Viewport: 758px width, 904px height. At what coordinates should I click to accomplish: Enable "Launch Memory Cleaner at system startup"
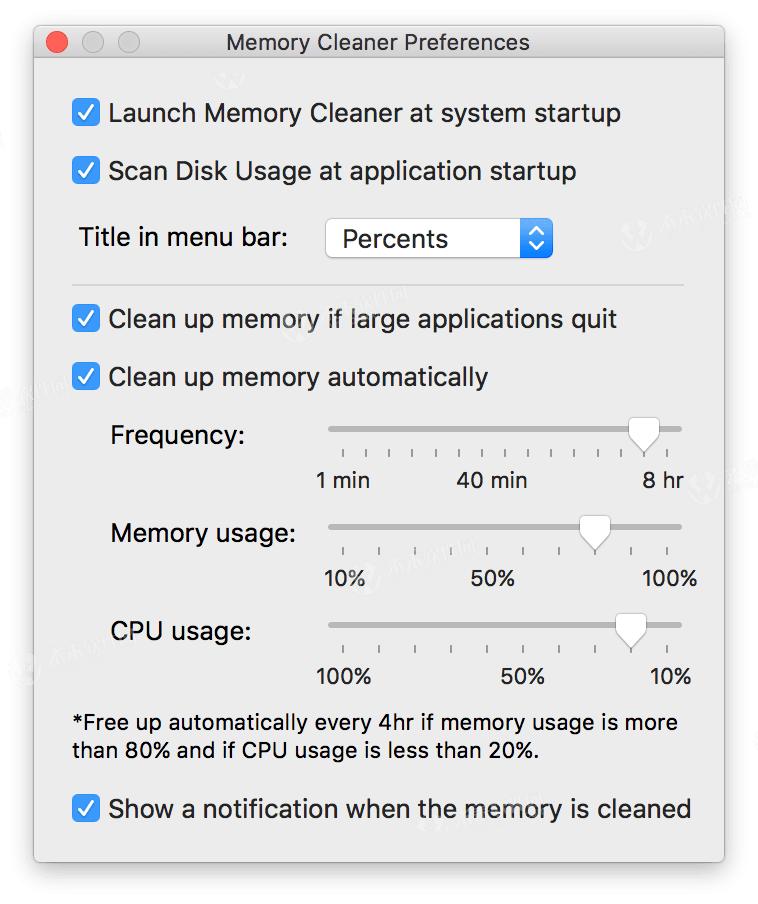tap(86, 113)
